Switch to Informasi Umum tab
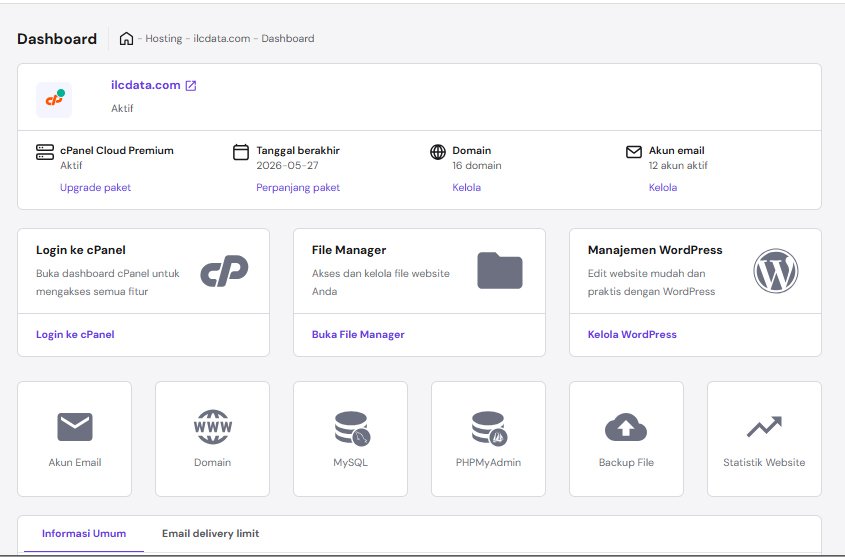Screen dimensions: 845x557 [x=84, y=533]
